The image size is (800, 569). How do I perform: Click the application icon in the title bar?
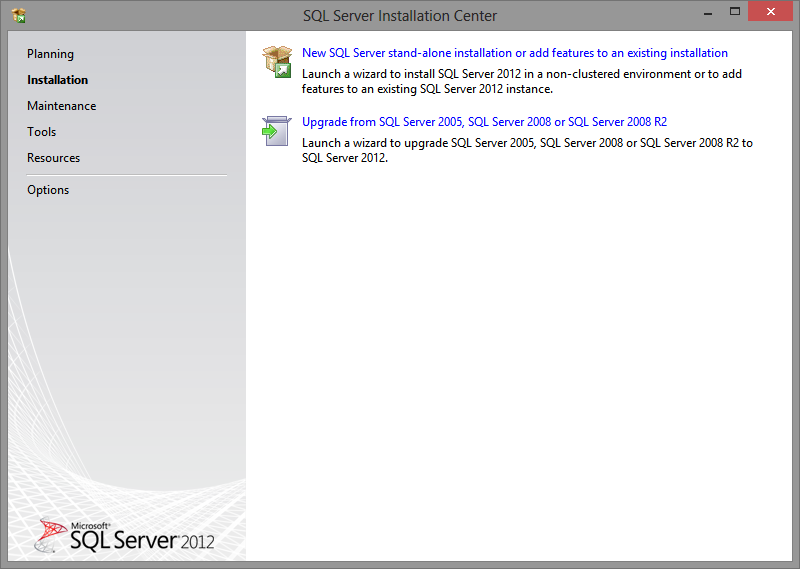click(18, 15)
